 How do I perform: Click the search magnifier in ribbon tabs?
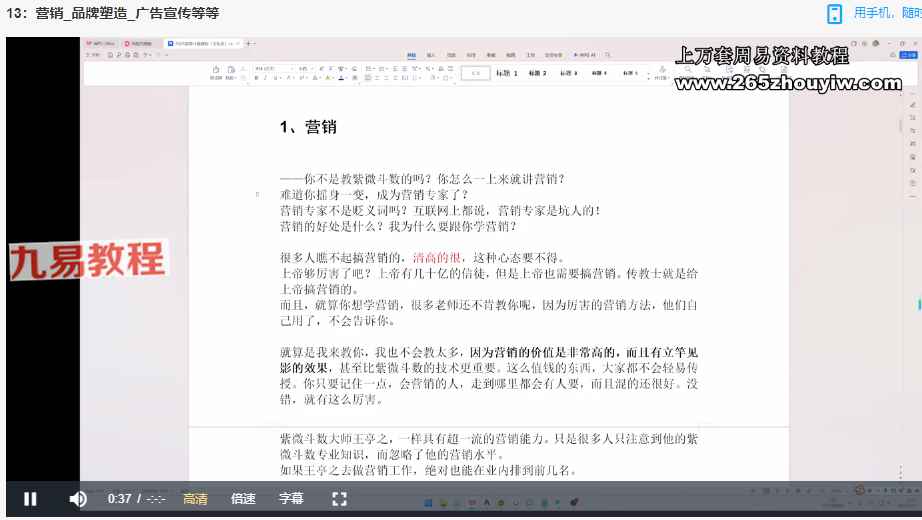tap(607, 55)
